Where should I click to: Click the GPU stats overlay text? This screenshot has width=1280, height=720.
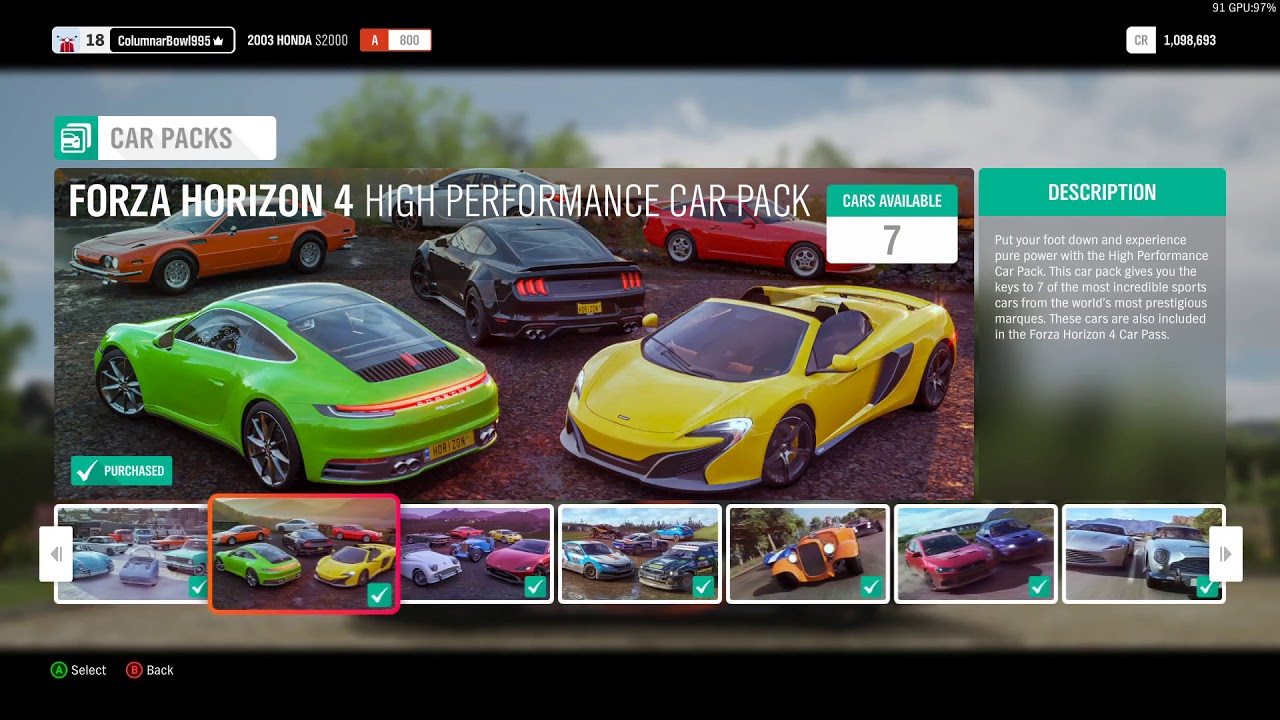[1243, 7]
